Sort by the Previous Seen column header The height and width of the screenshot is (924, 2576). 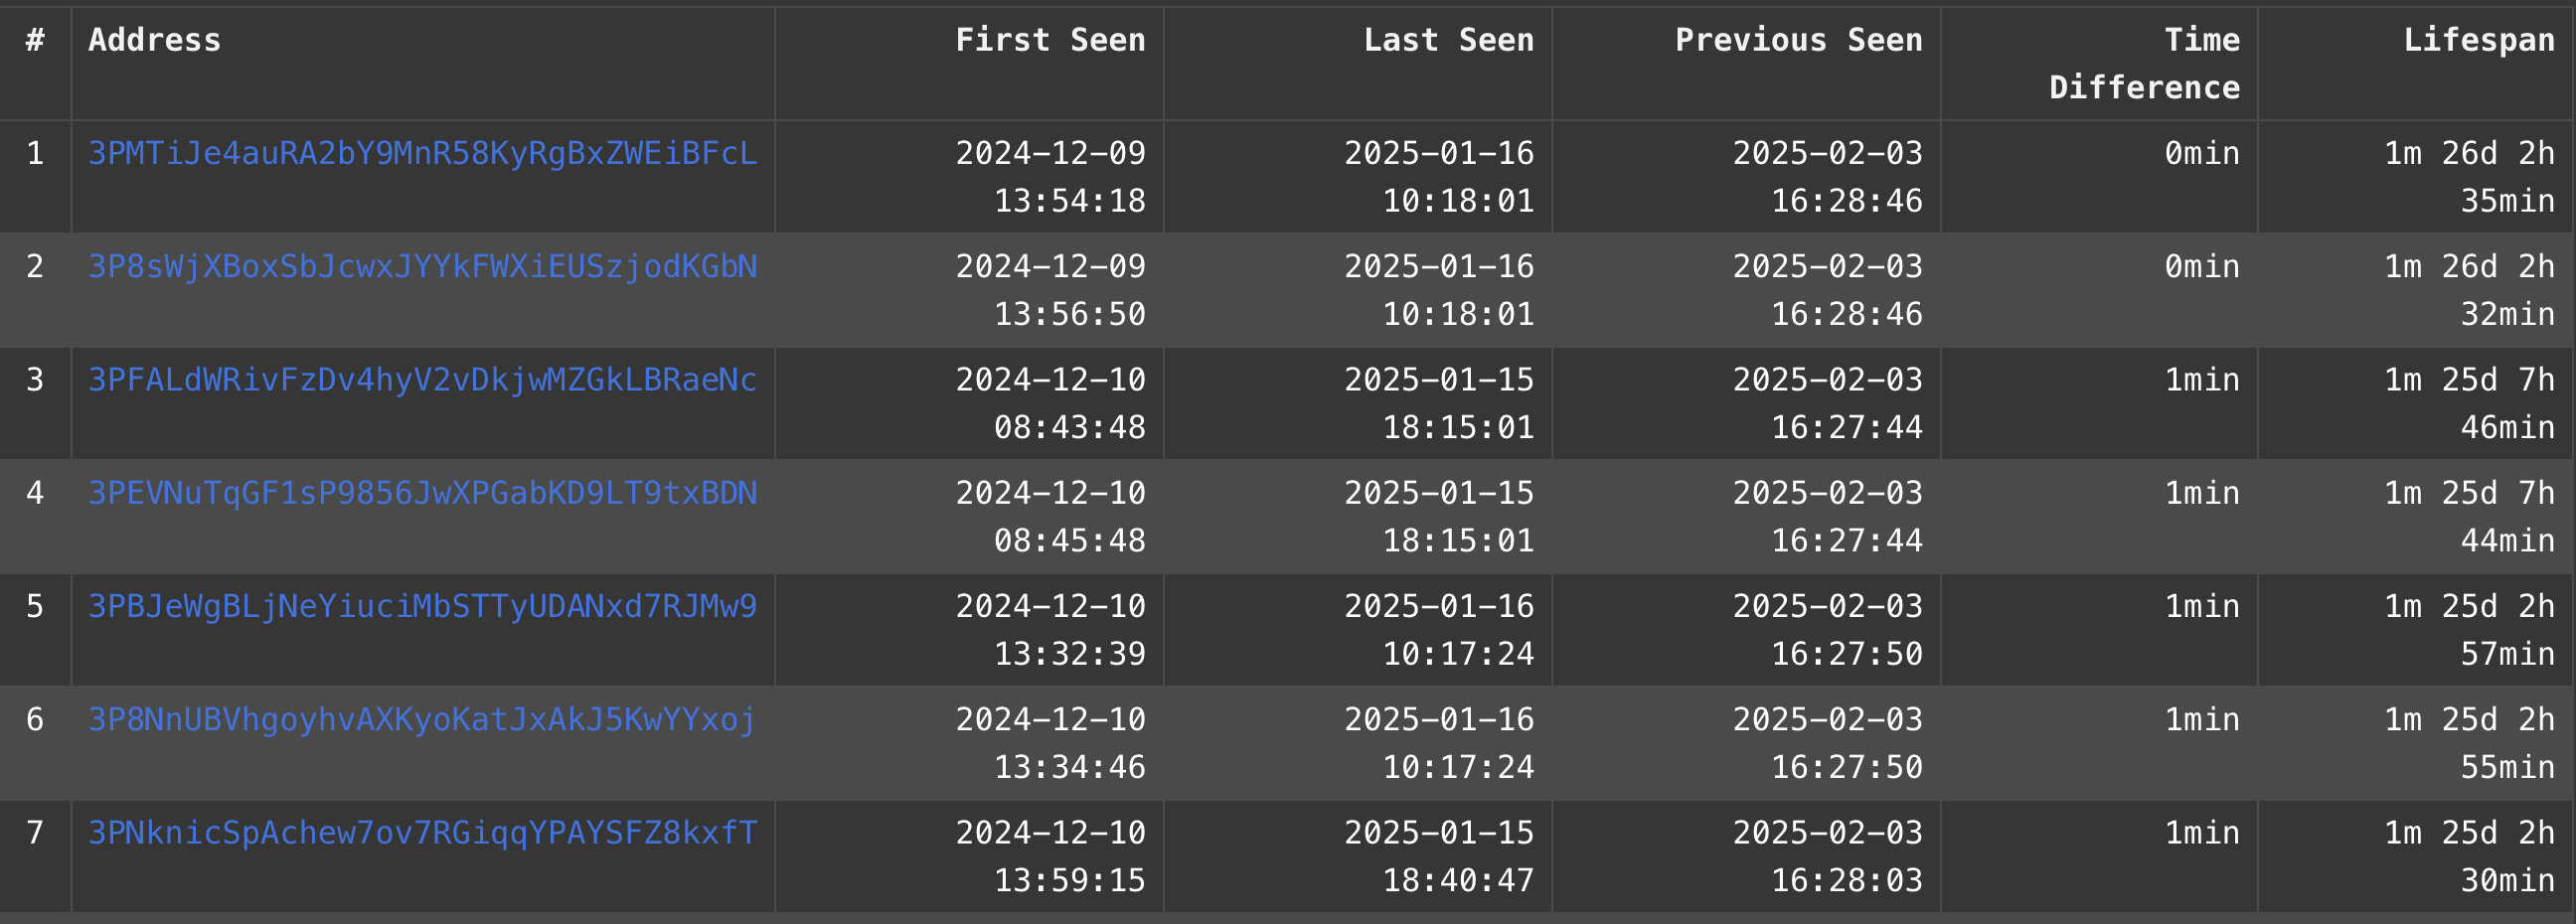coord(1798,40)
